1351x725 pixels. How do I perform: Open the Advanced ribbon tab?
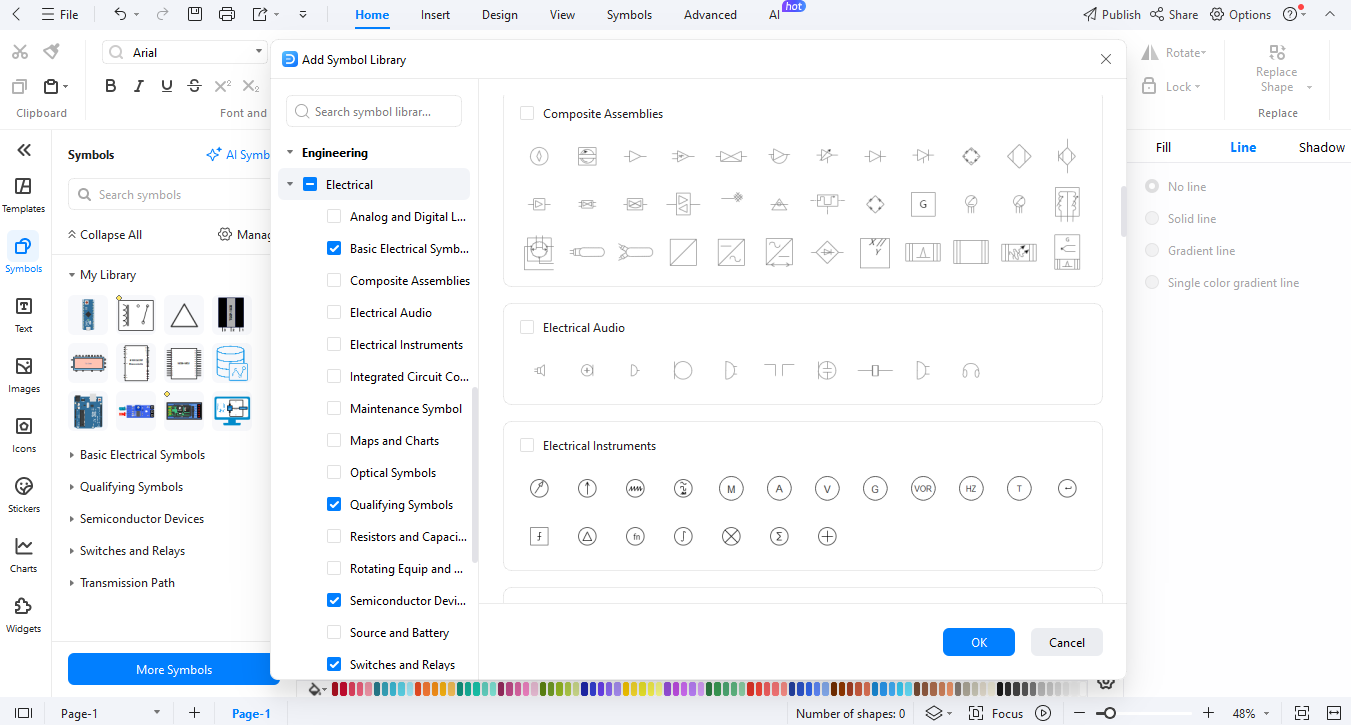point(710,15)
